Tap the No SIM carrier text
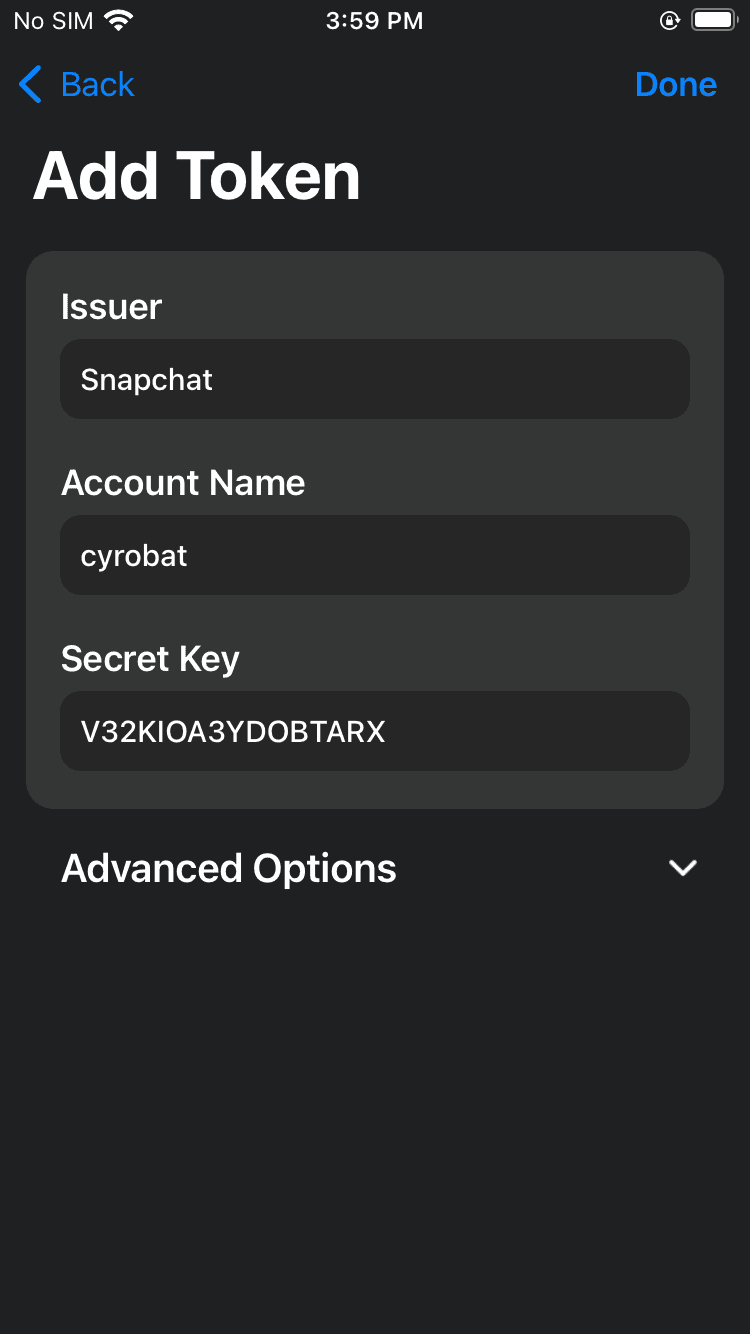Screen dimensions: 750x1334 [54, 21]
